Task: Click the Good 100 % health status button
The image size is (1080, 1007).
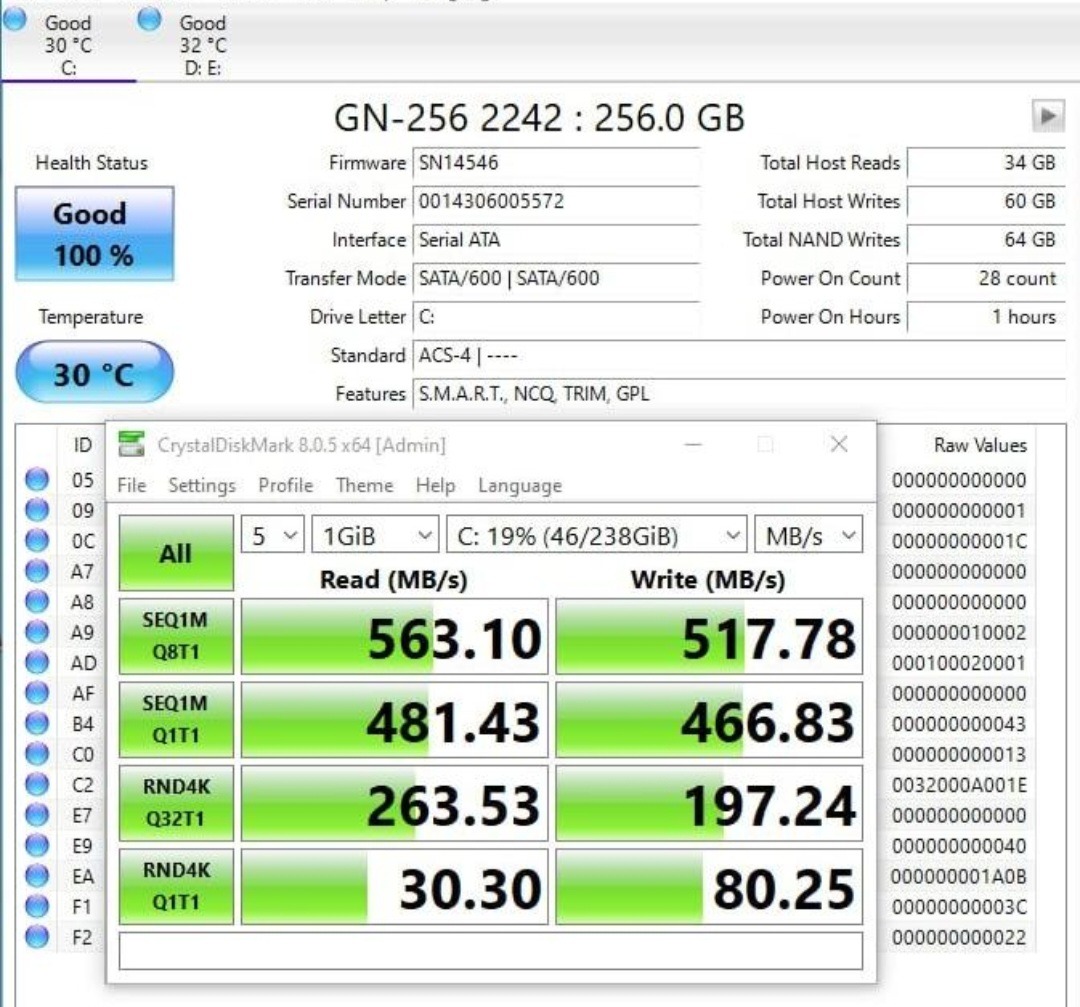Action: pos(94,233)
